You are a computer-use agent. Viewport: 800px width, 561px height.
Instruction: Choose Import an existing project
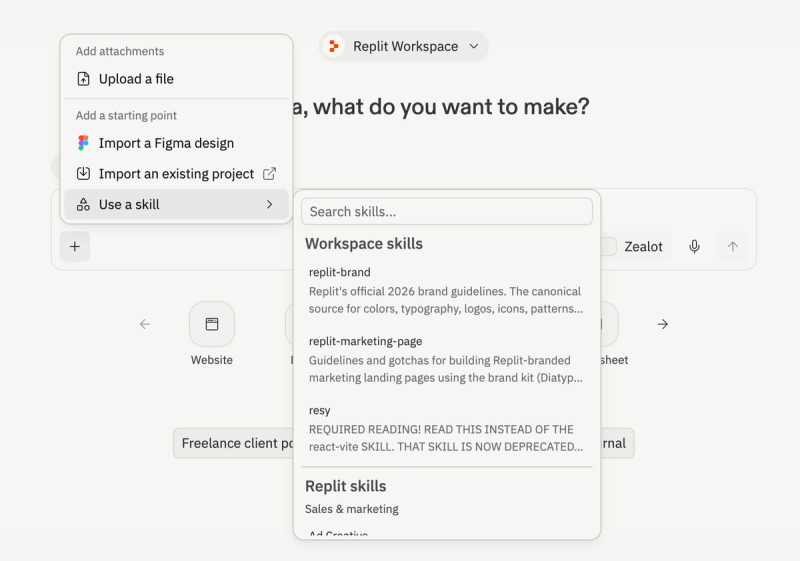tap(177, 174)
